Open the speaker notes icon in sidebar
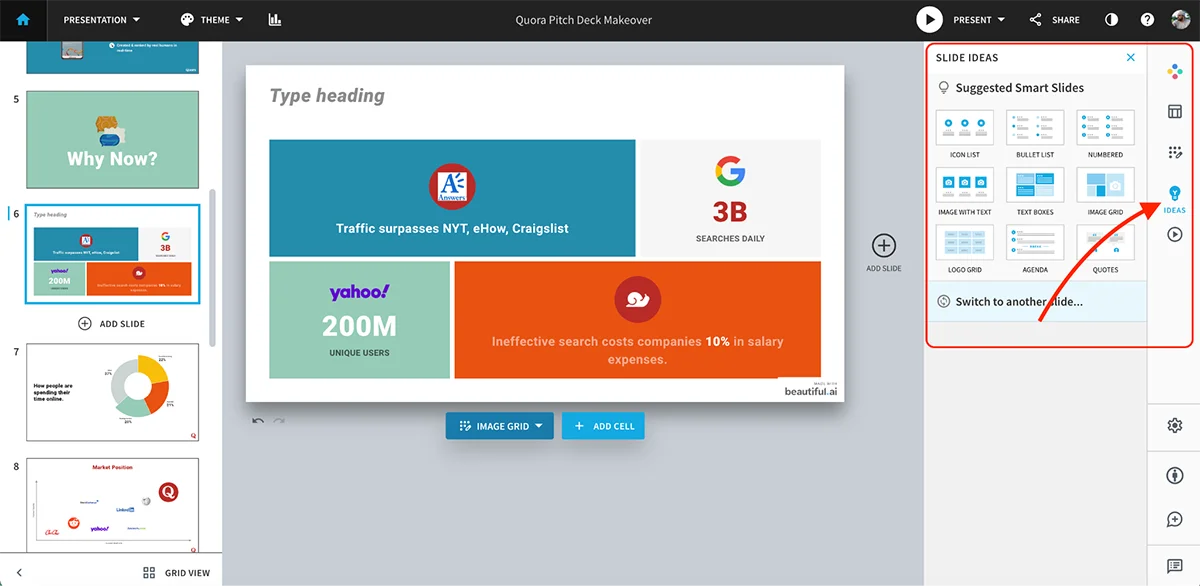 (x=1175, y=566)
